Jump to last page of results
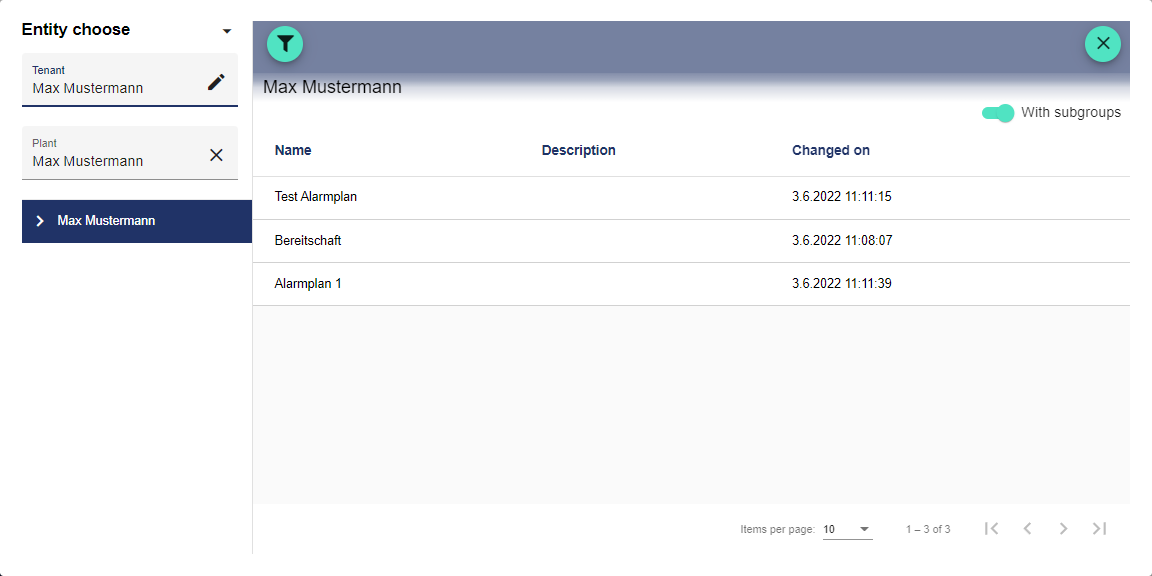 pyautogui.click(x=1099, y=528)
